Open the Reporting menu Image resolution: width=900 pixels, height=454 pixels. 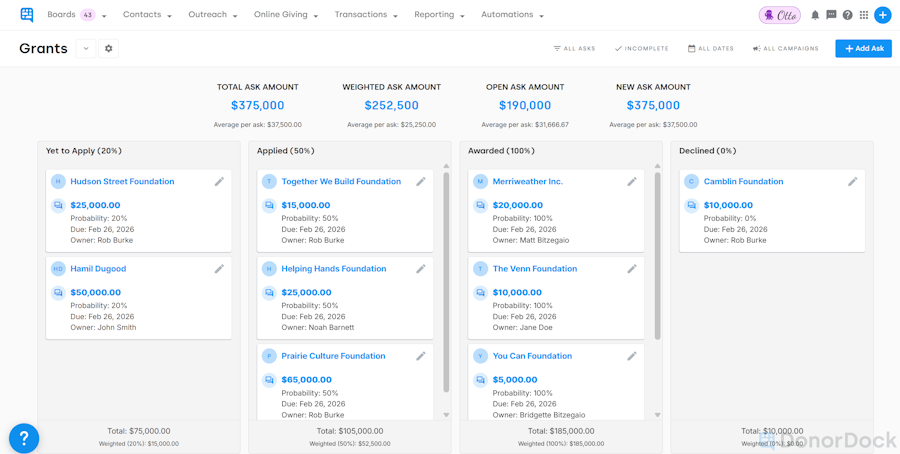pyautogui.click(x=438, y=15)
